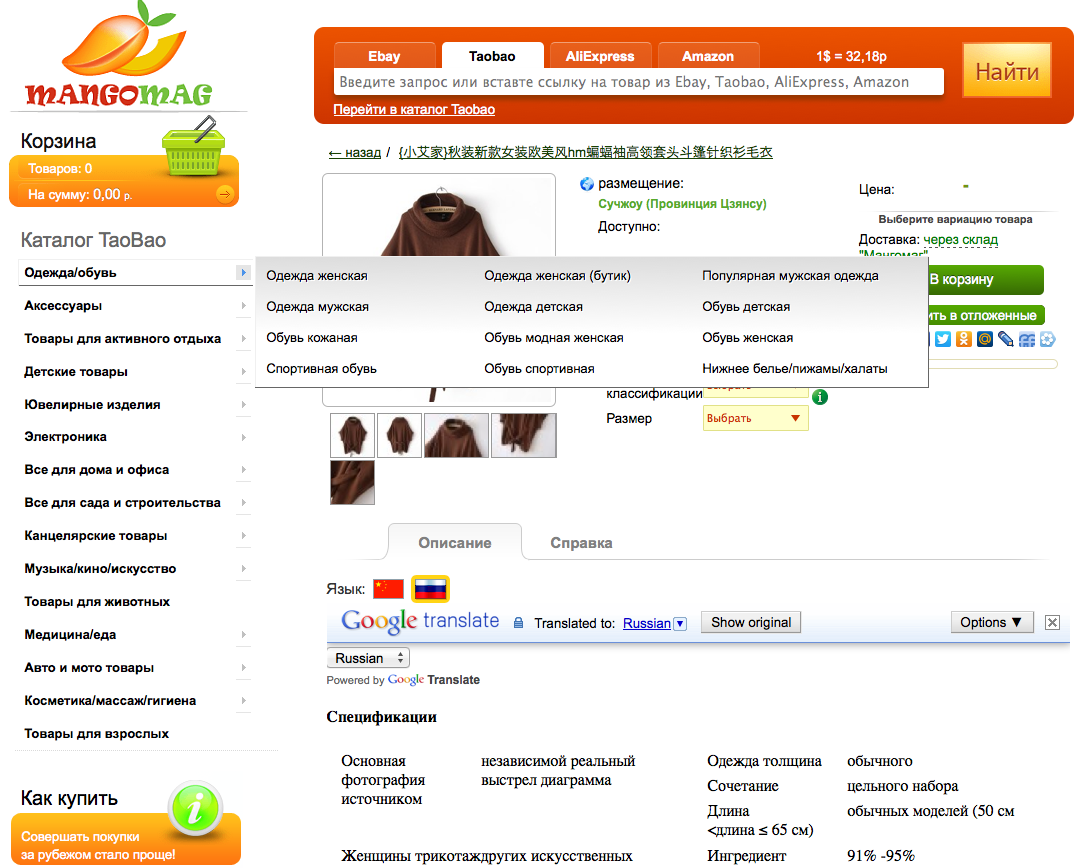The image size is (1077, 868).
Task: Select the fourth hem detail thumbnail
Action: point(523,435)
